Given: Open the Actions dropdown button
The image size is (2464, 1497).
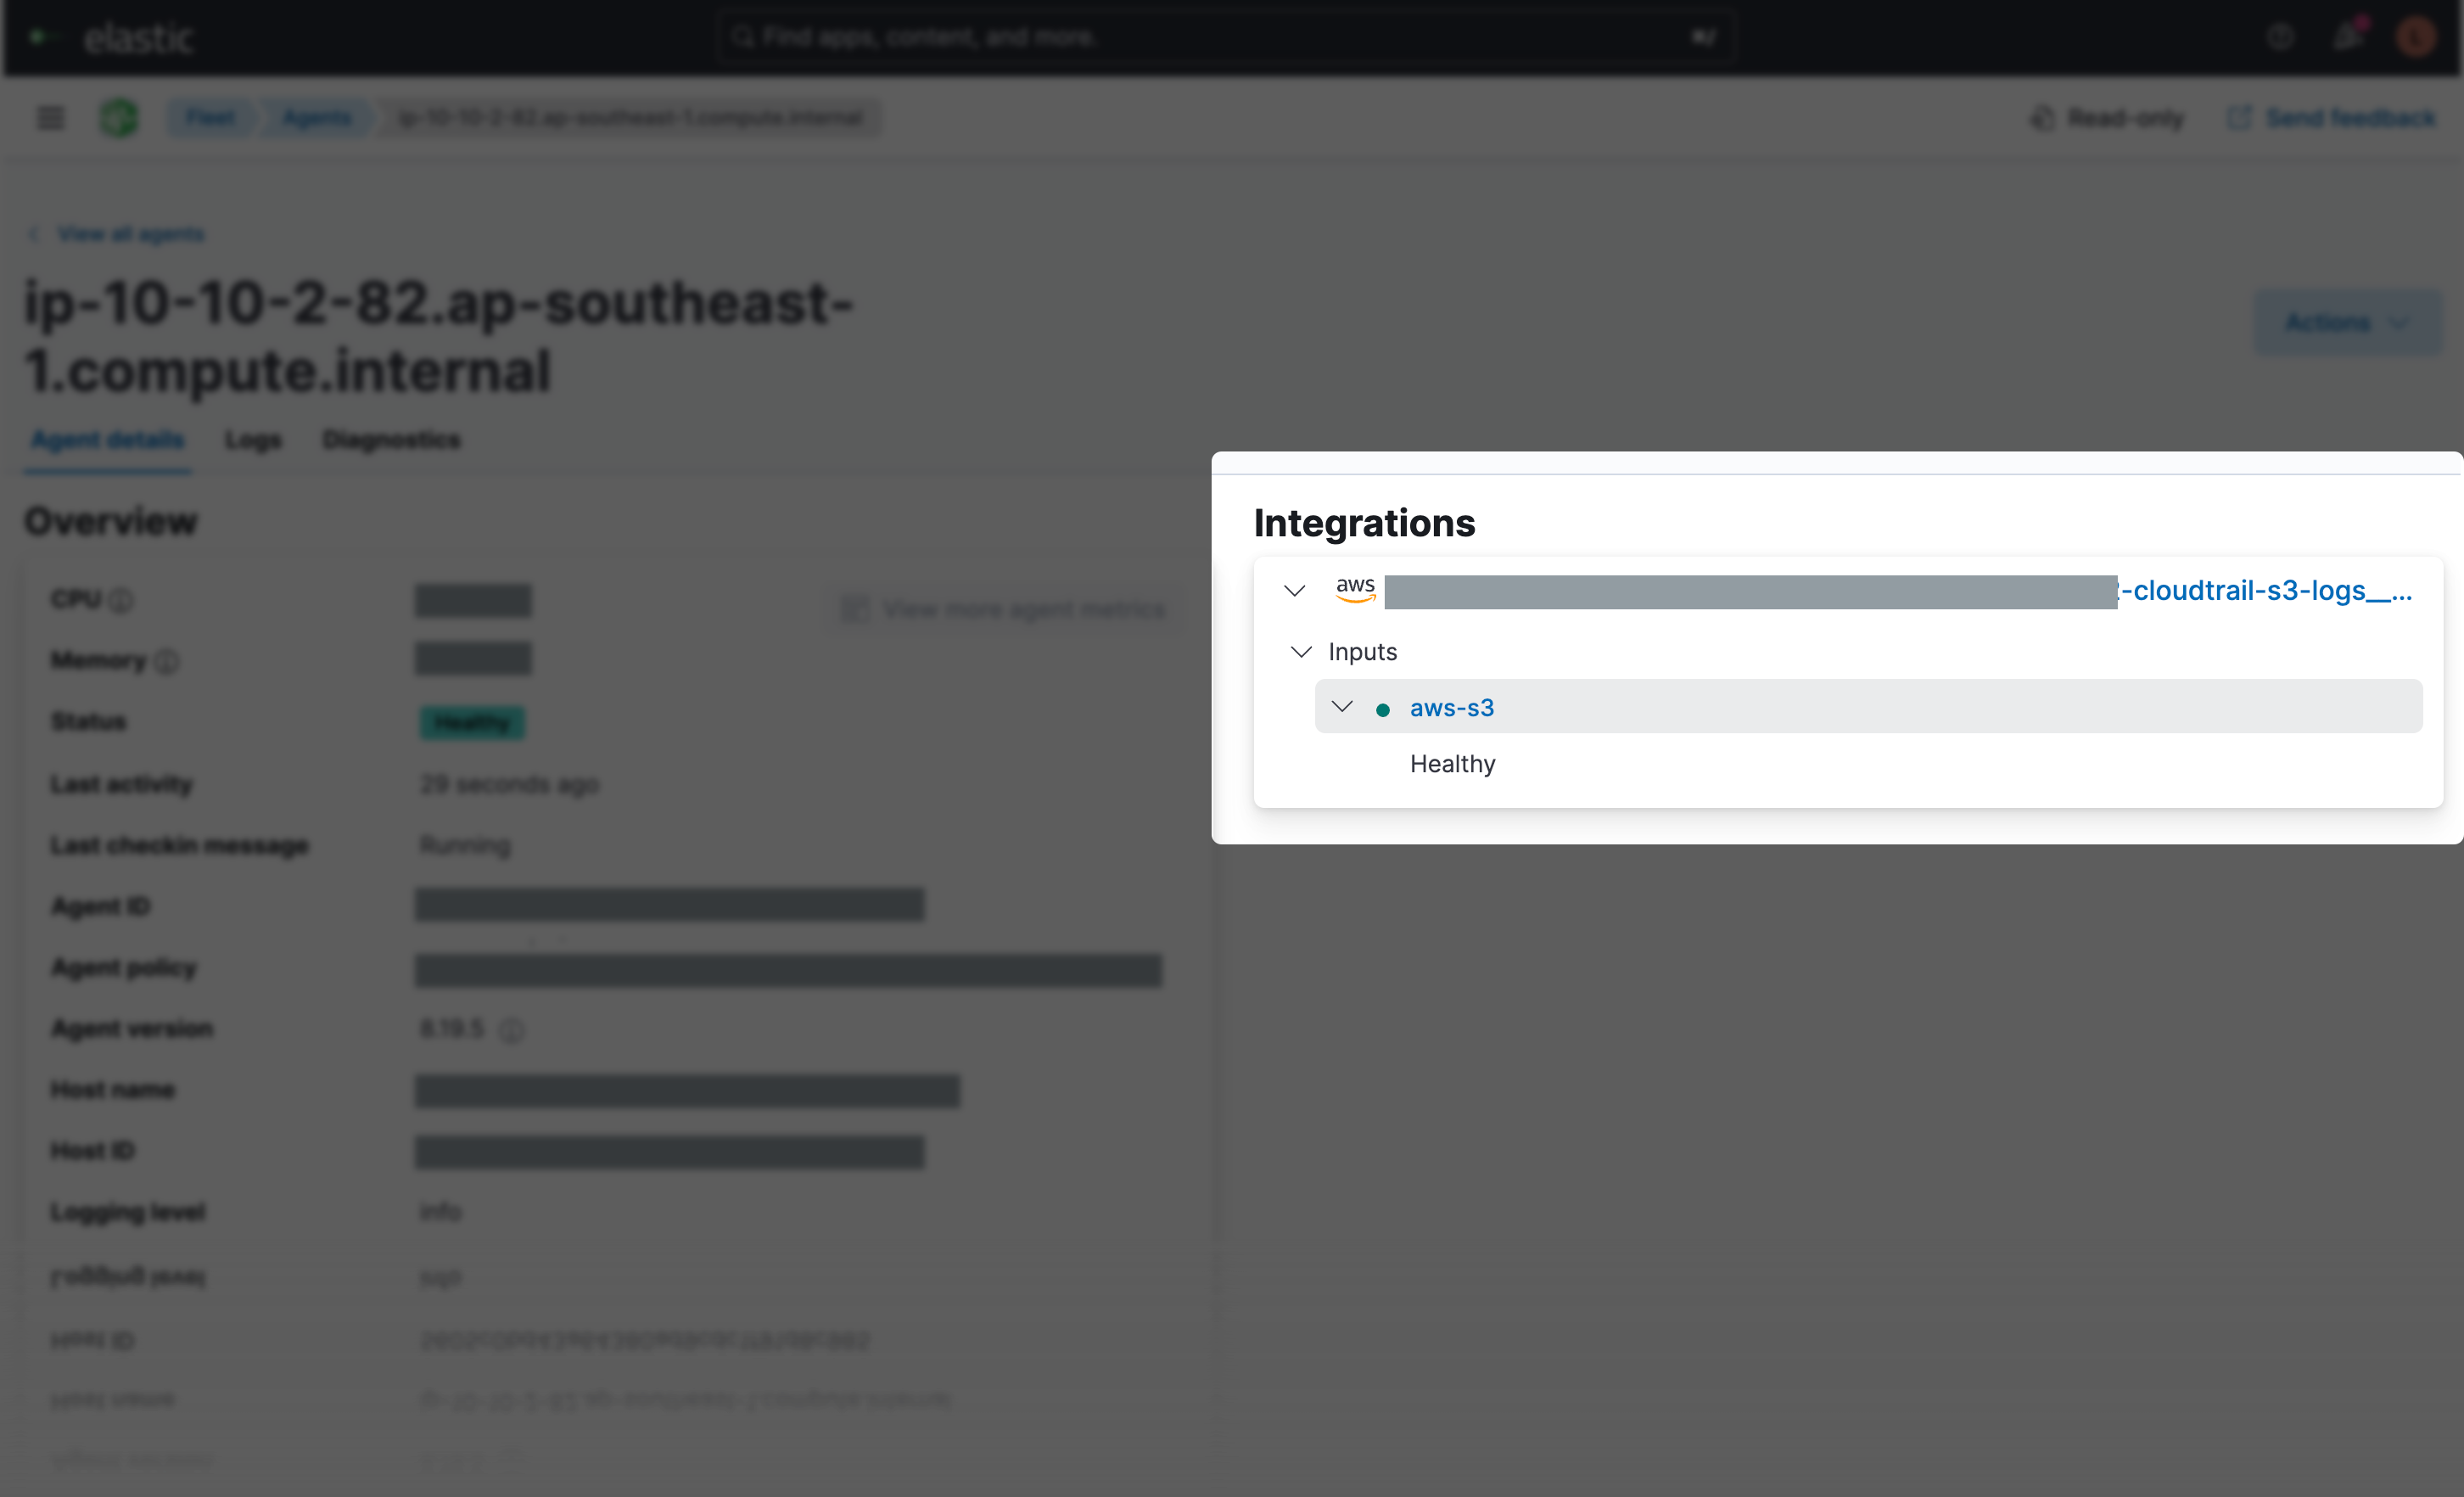Looking at the screenshot, I should (x=2346, y=322).
